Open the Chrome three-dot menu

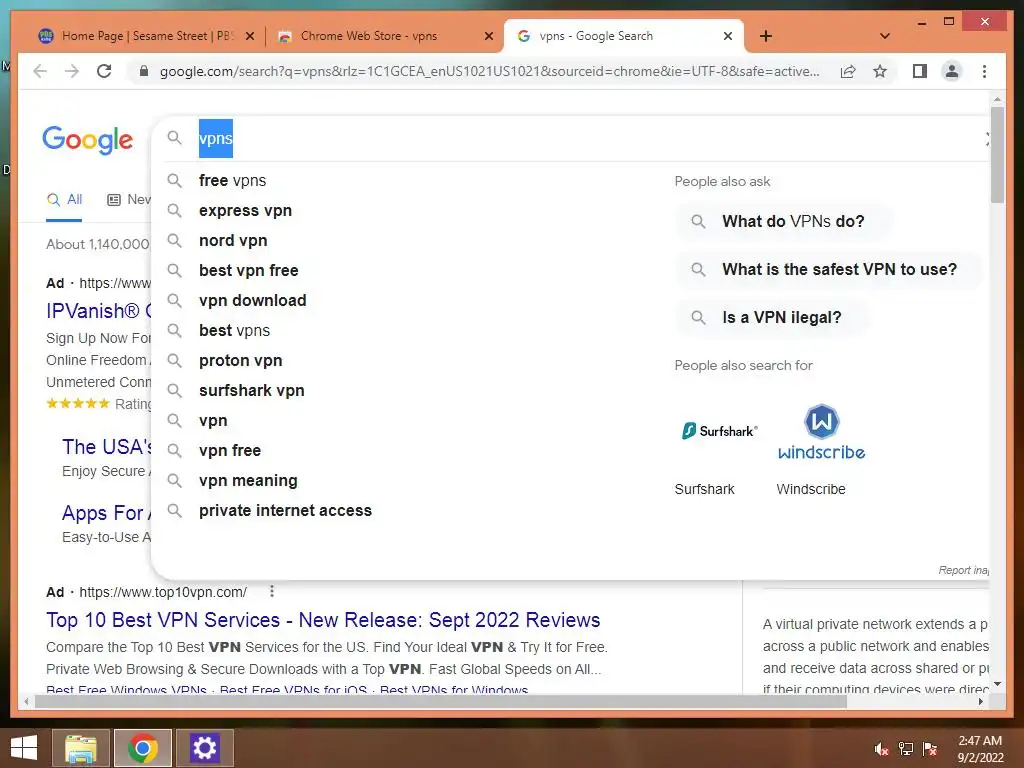point(984,71)
